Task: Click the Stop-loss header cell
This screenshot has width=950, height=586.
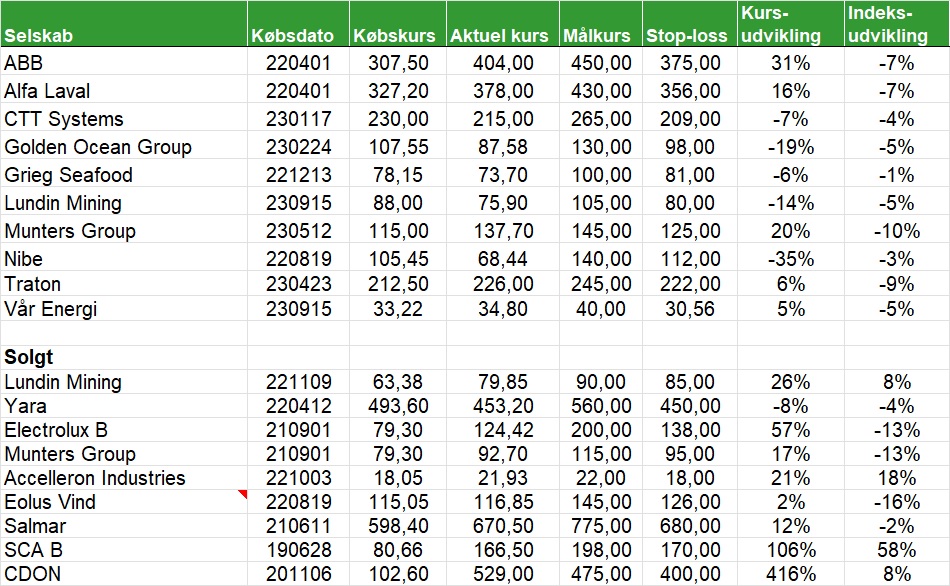Action: (685, 36)
